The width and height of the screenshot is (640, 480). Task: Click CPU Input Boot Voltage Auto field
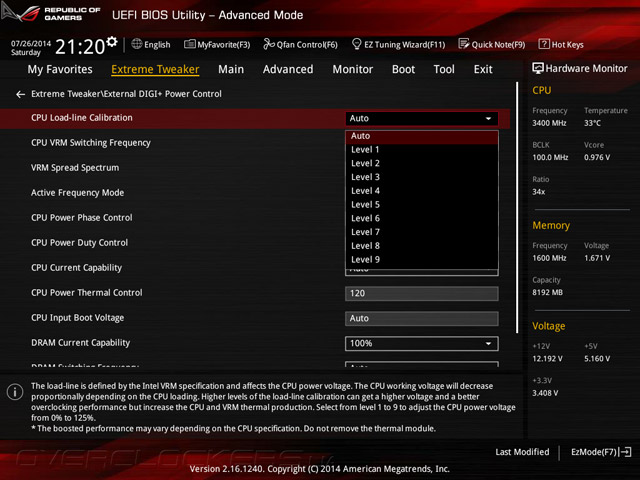coord(422,318)
